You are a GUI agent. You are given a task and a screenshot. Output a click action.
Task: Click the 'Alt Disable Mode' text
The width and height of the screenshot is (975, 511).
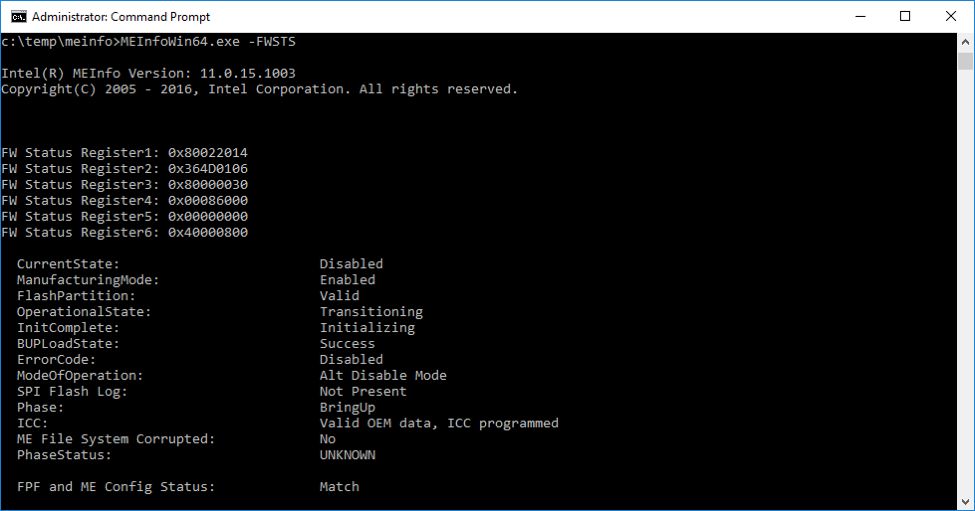[383, 376]
